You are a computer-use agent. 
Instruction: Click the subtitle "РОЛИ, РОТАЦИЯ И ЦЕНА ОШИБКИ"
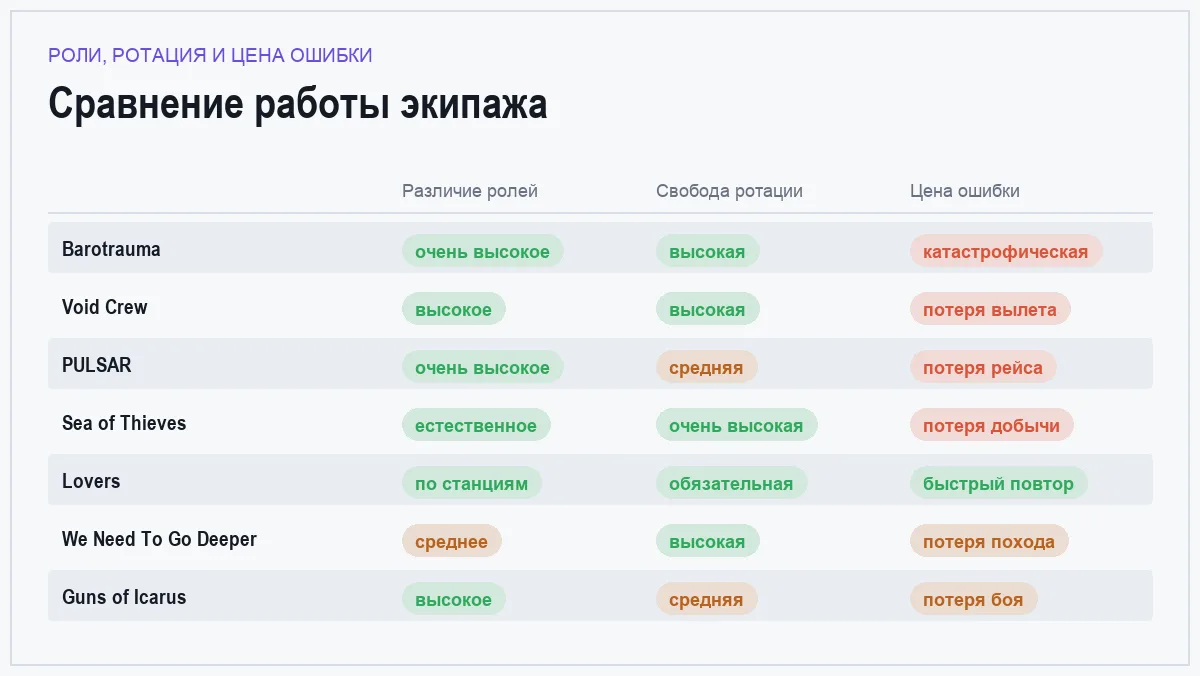tap(210, 55)
